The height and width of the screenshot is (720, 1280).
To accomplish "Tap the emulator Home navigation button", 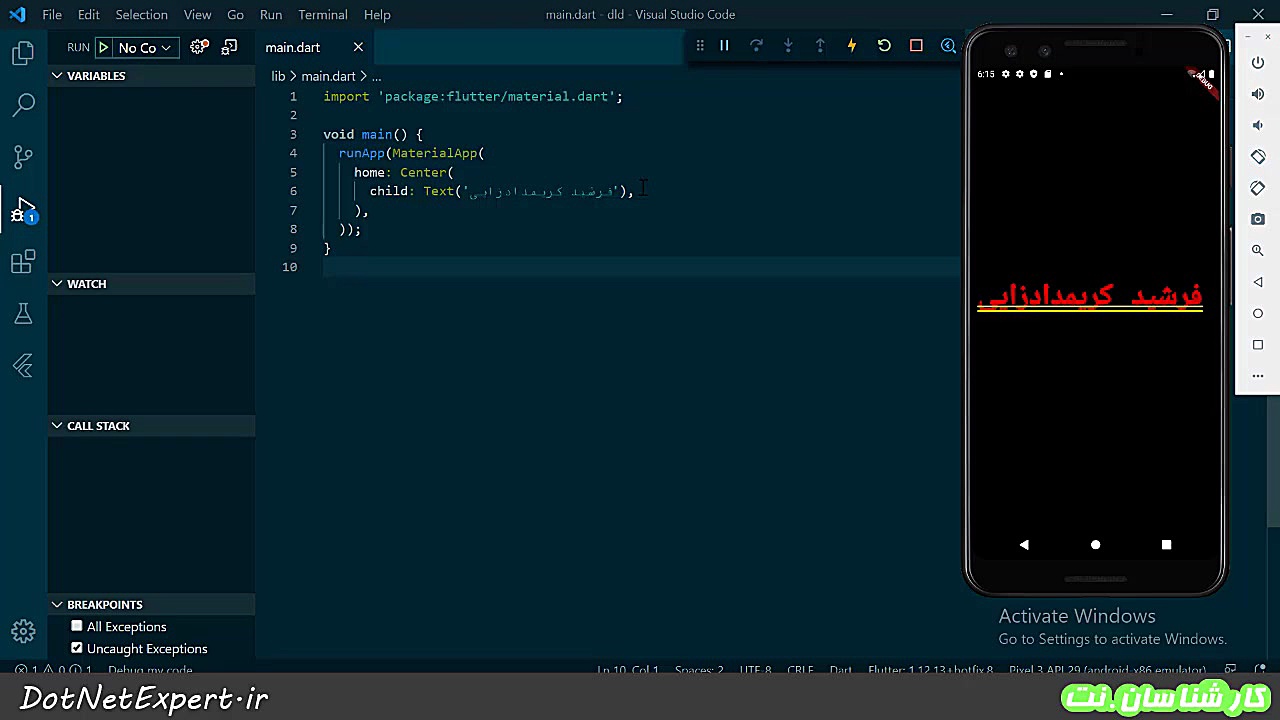I will point(1095,545).
